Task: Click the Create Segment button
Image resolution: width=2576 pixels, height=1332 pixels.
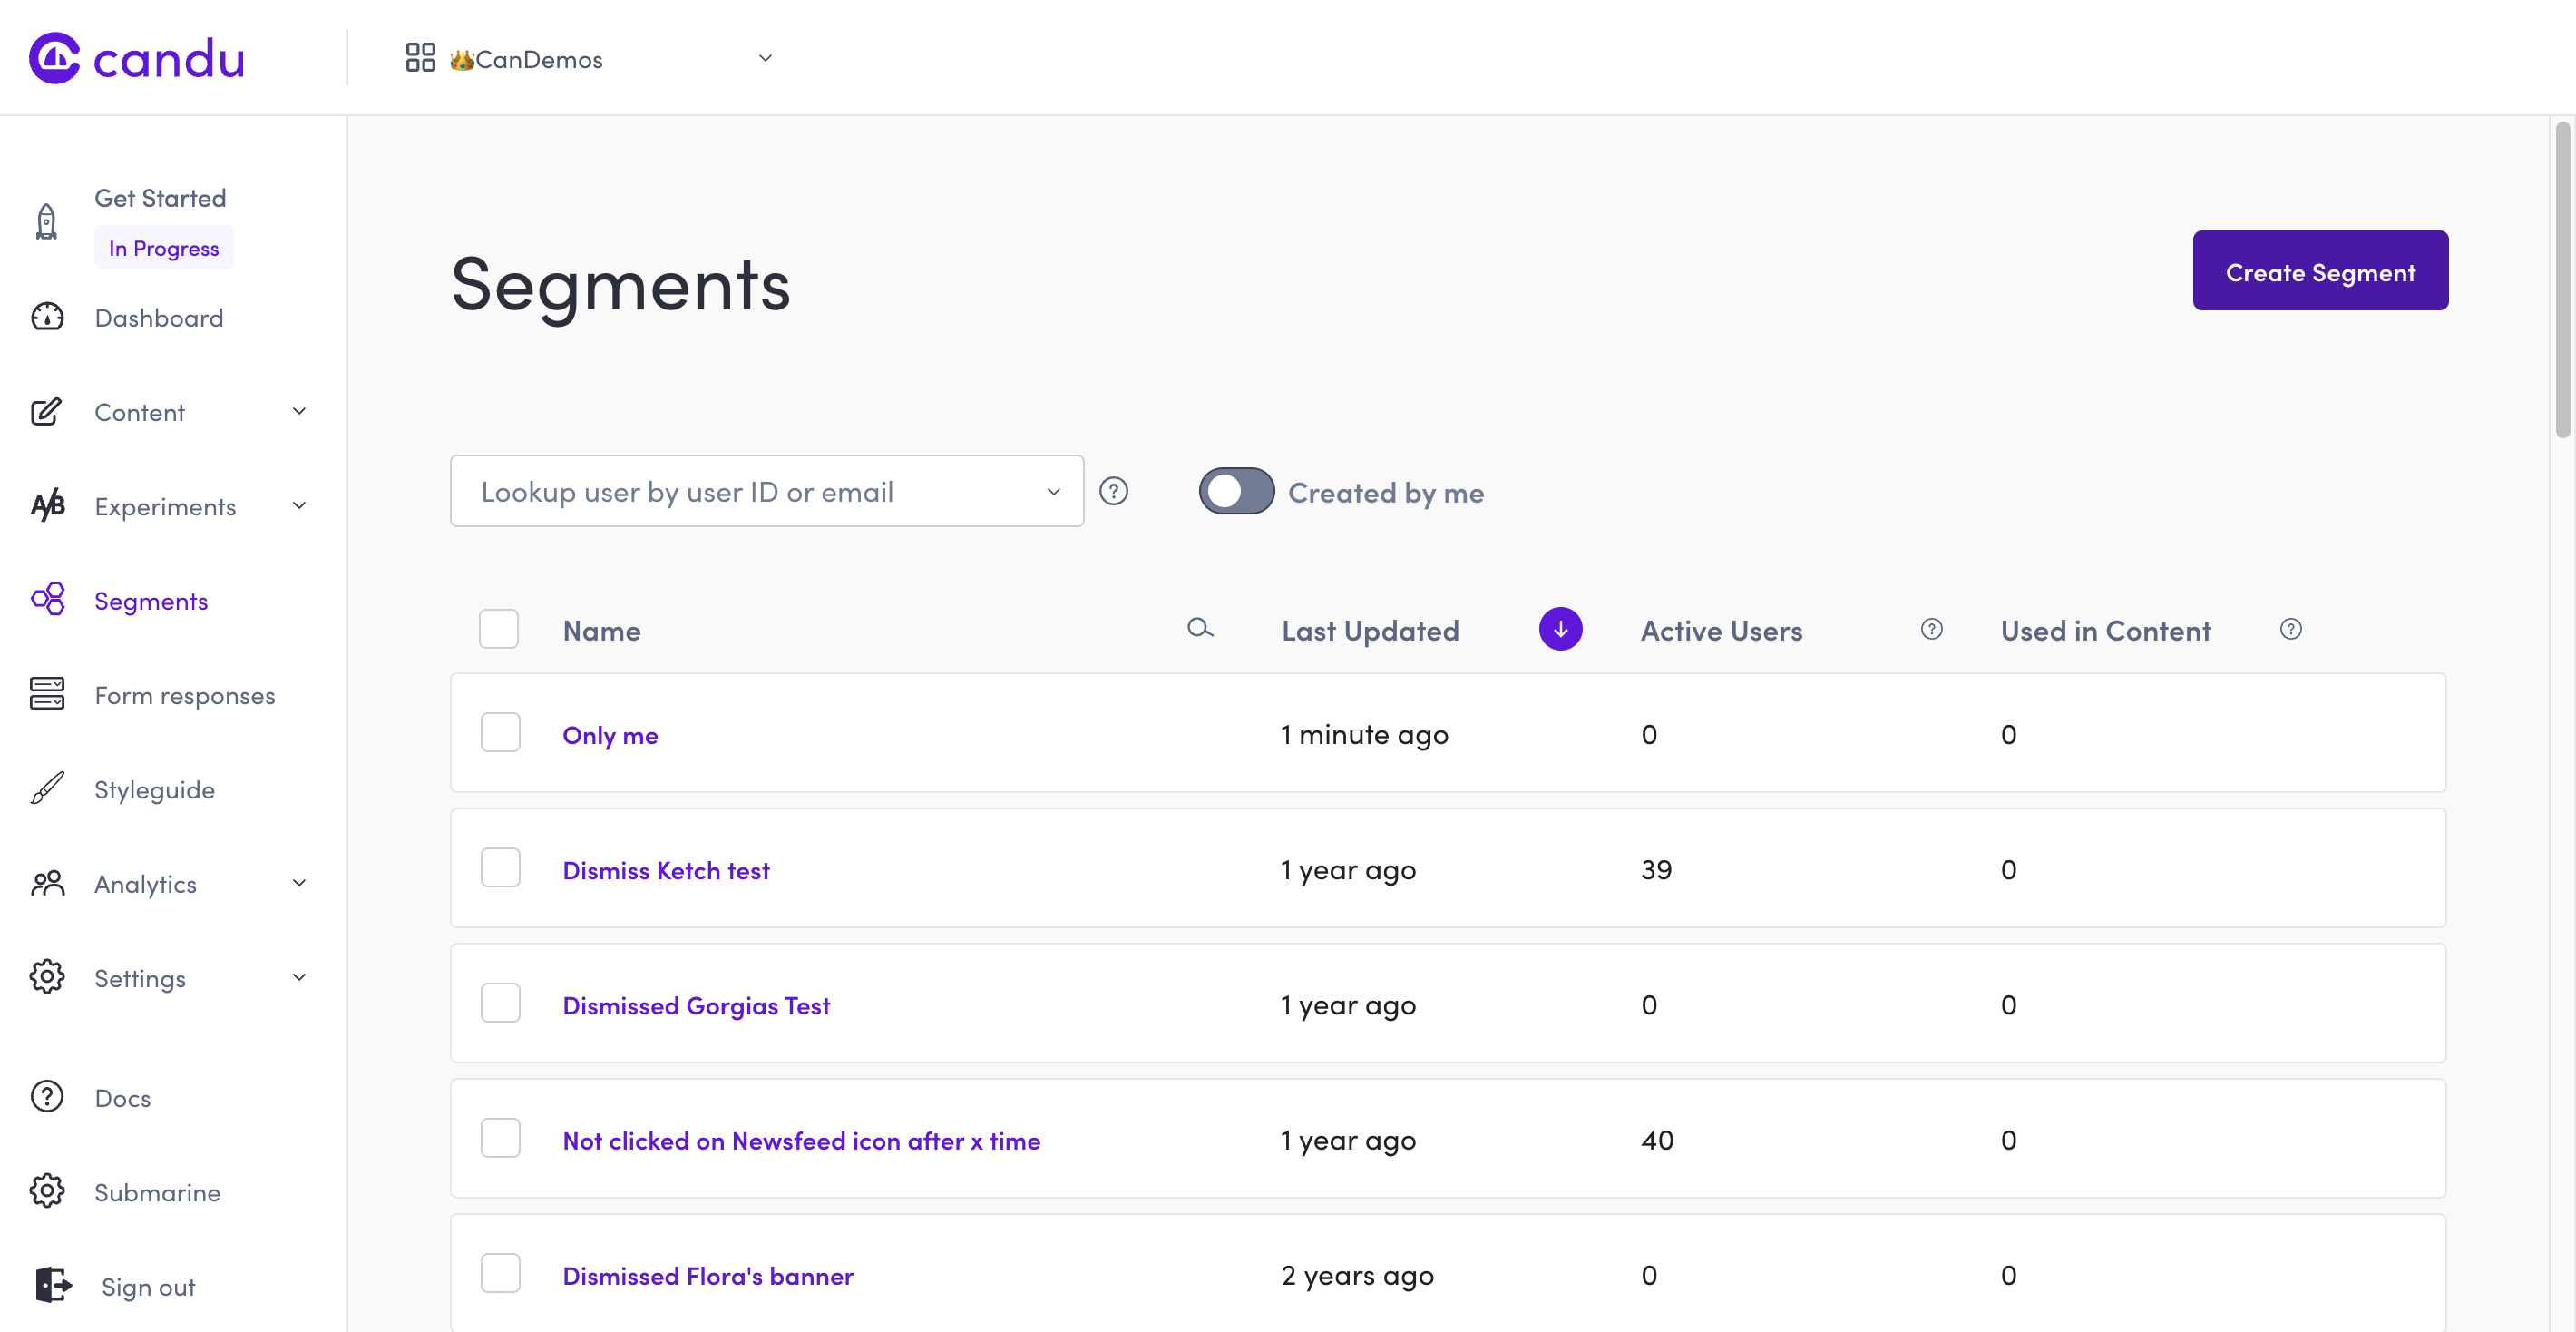Action: point(2320,270)
